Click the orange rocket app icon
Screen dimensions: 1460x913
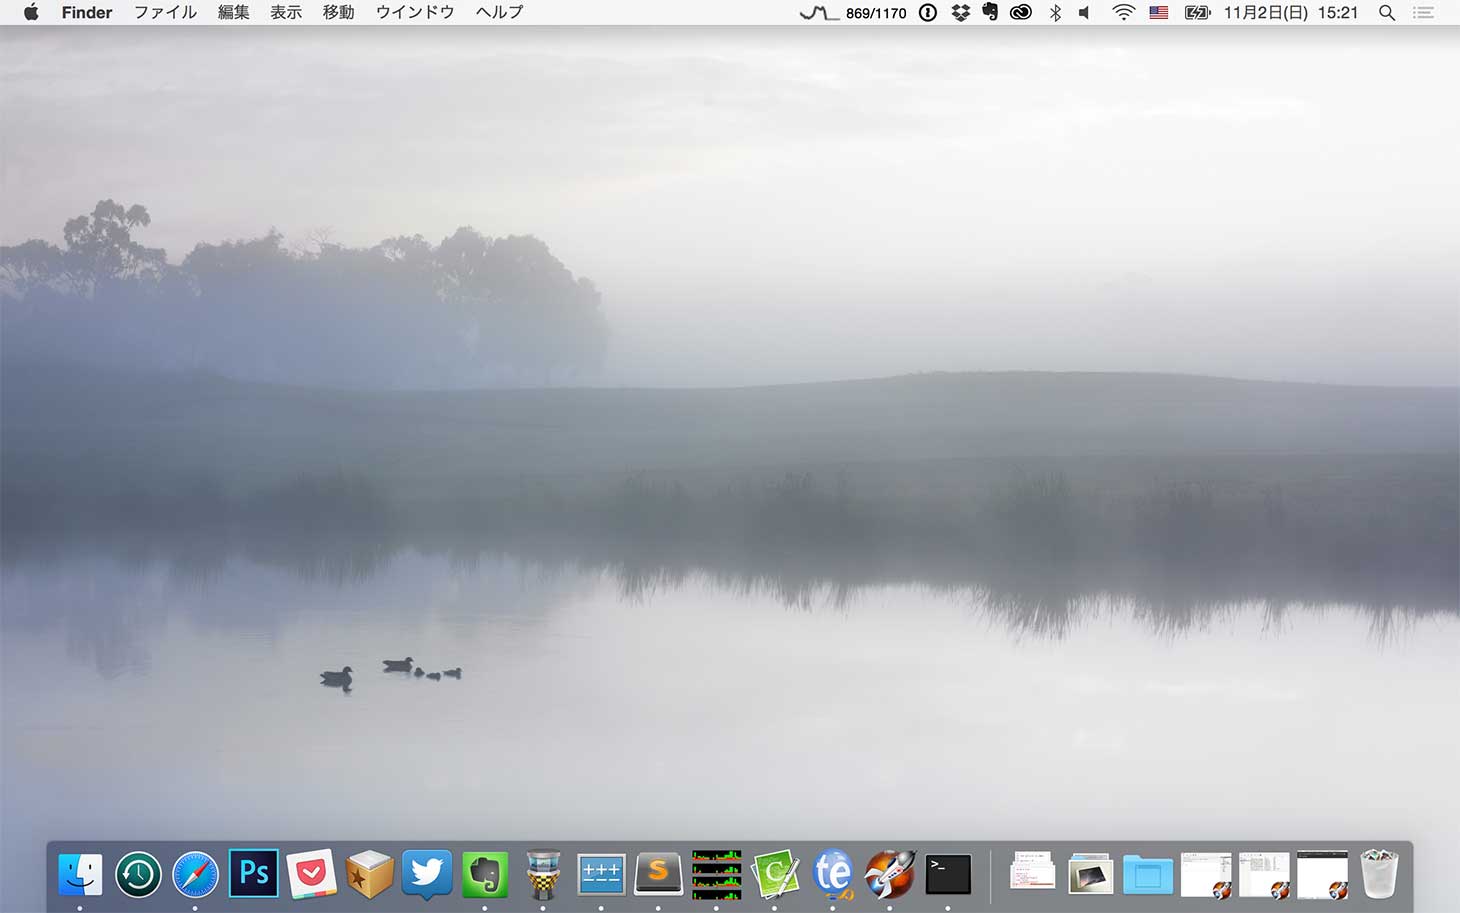point(889,875)
